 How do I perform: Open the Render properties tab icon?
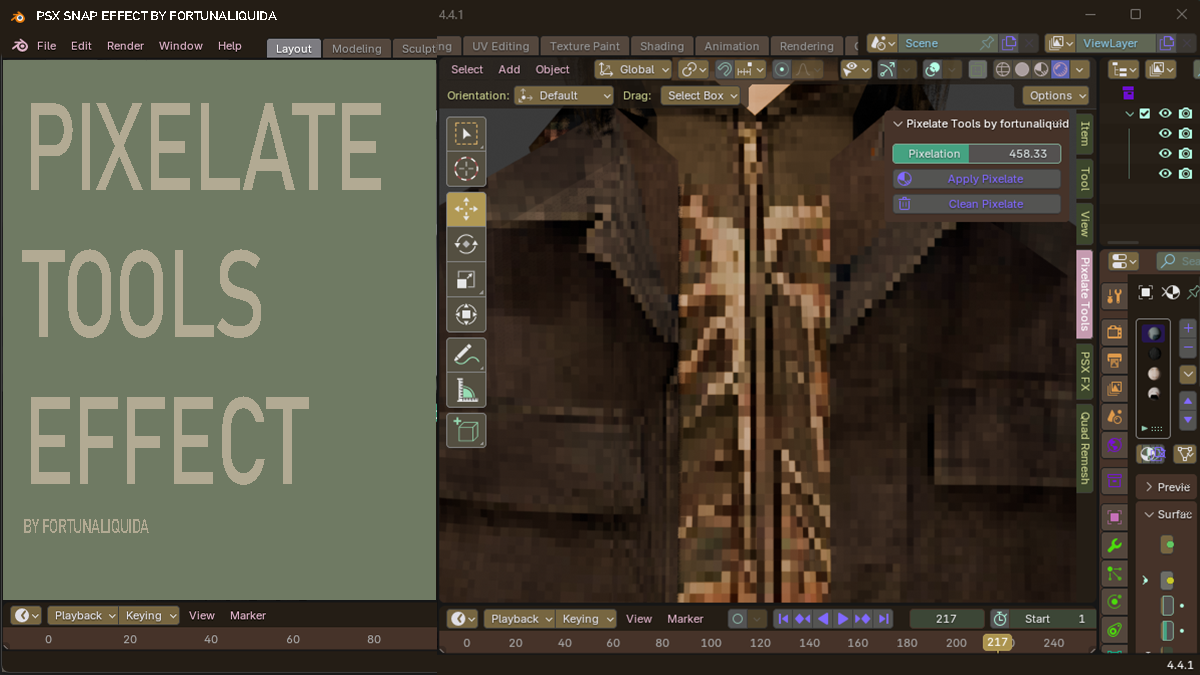1114,332
